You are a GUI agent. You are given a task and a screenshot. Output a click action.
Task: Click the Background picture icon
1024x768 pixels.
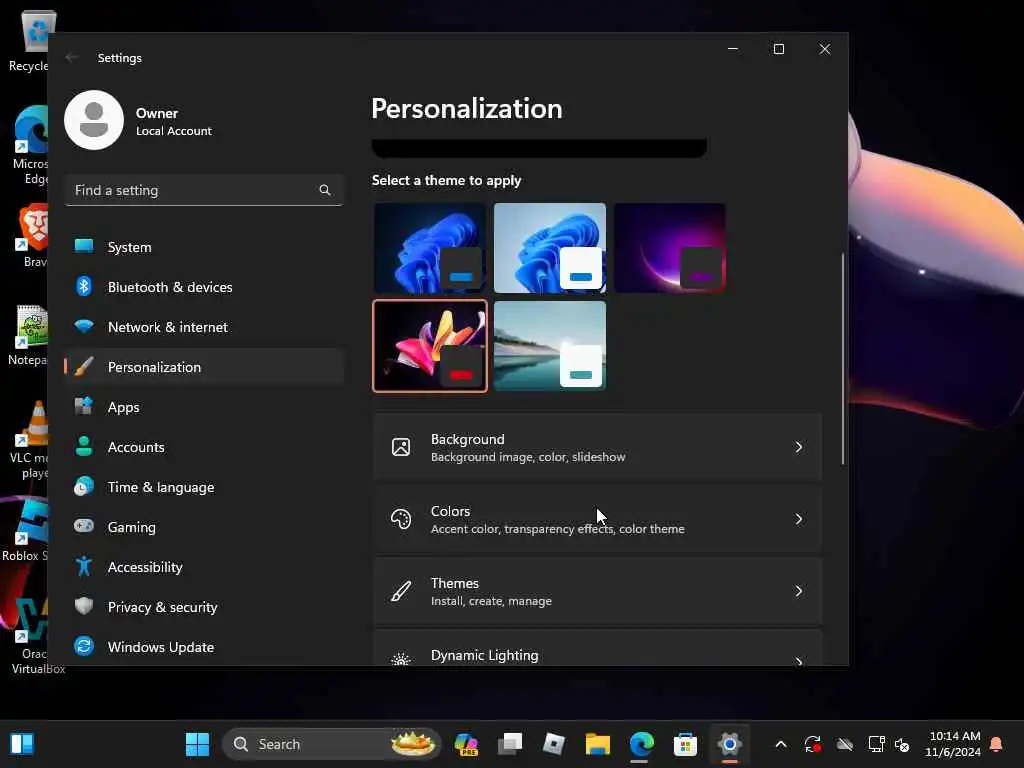click(401, 447)
